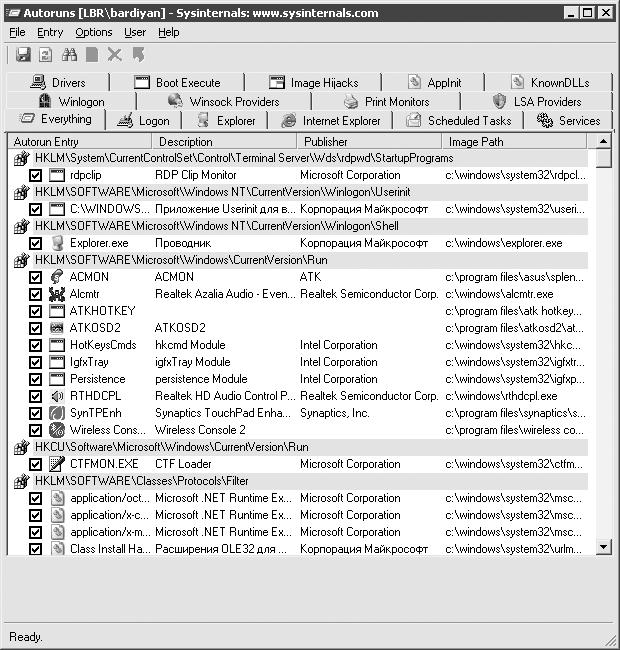
Task: Click the Properties toolbar icon
Action: (x=92, y=56)
